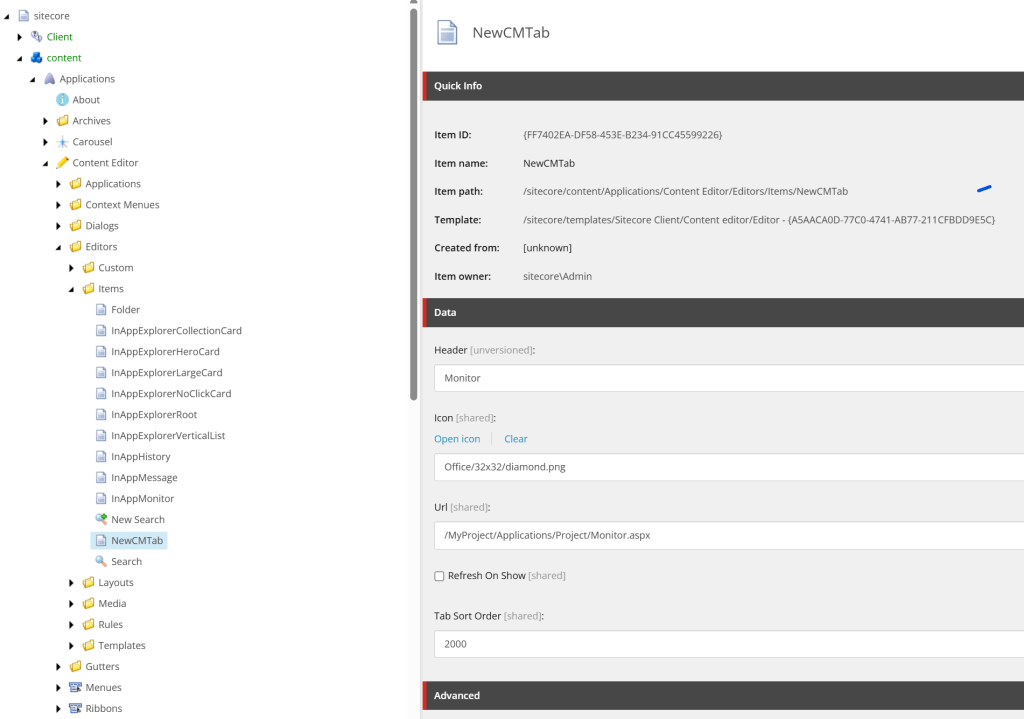Click the Search magnifier icon in tree
Viewport: 1024px width, 719px height.
[101, 562]
